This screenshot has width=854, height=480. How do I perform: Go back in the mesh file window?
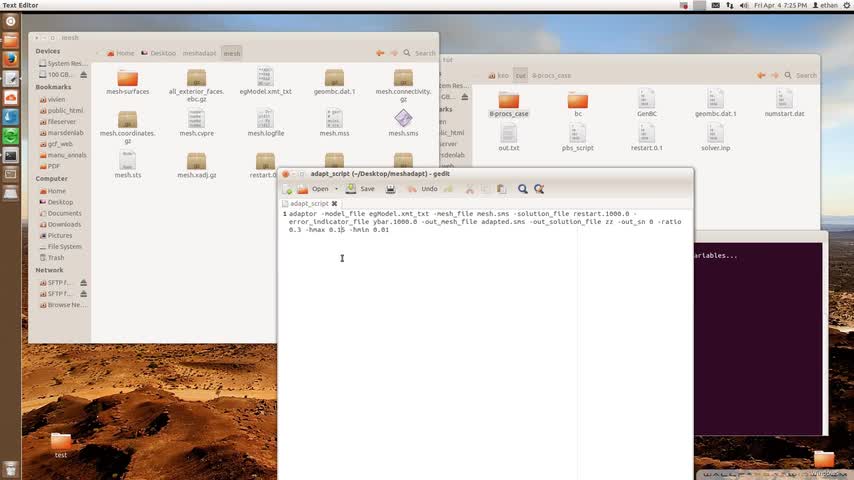tap(380, 53)
